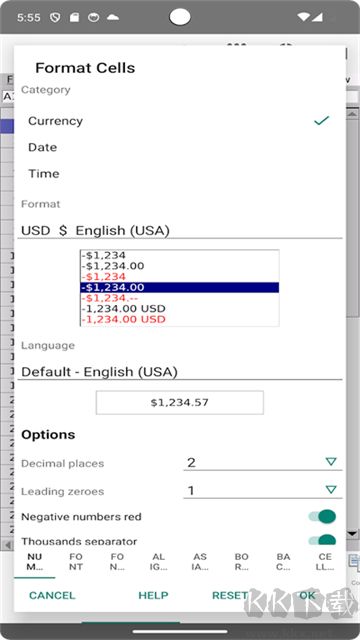Screen dimensions: 360x640
Task: Open the USD $ English (USA) format selector
Action: click(x=180, y=231)
